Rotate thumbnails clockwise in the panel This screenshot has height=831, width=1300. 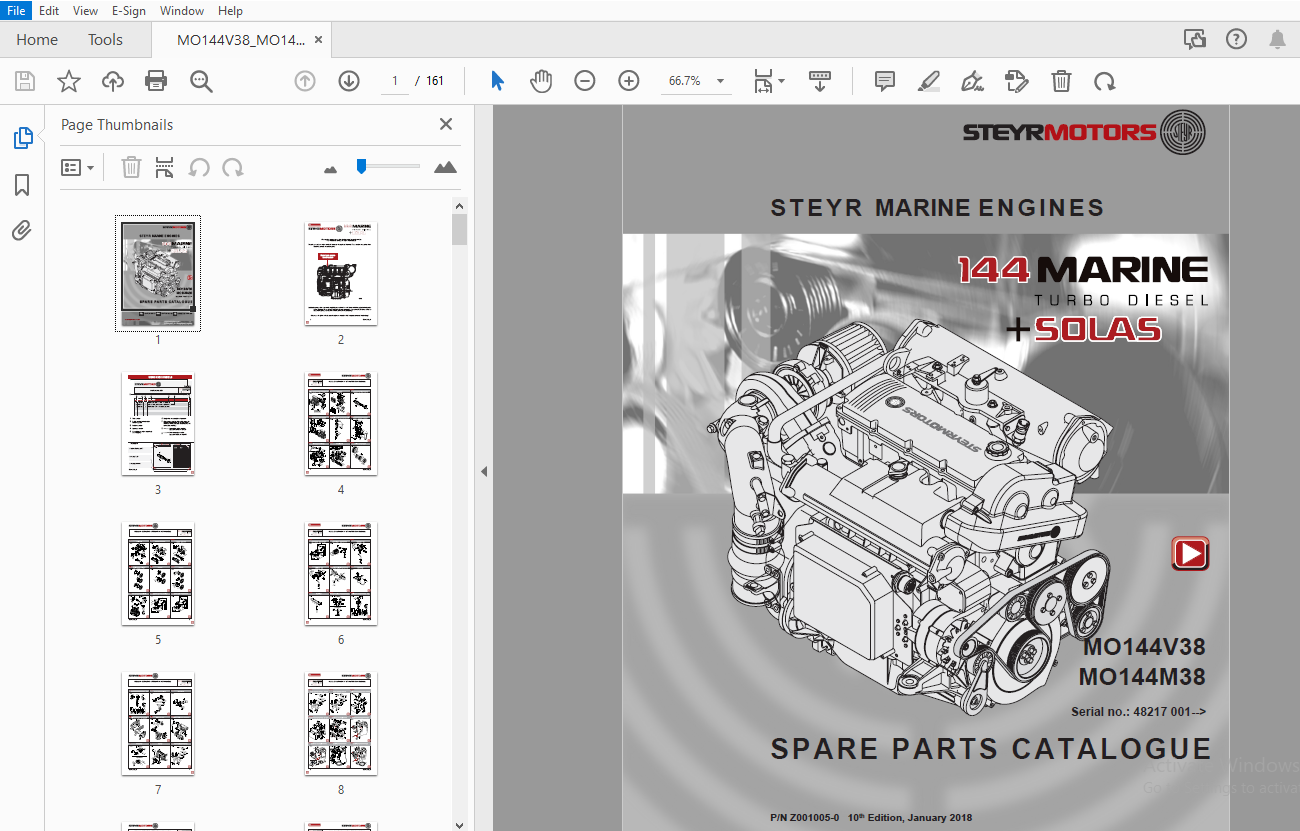233,168
